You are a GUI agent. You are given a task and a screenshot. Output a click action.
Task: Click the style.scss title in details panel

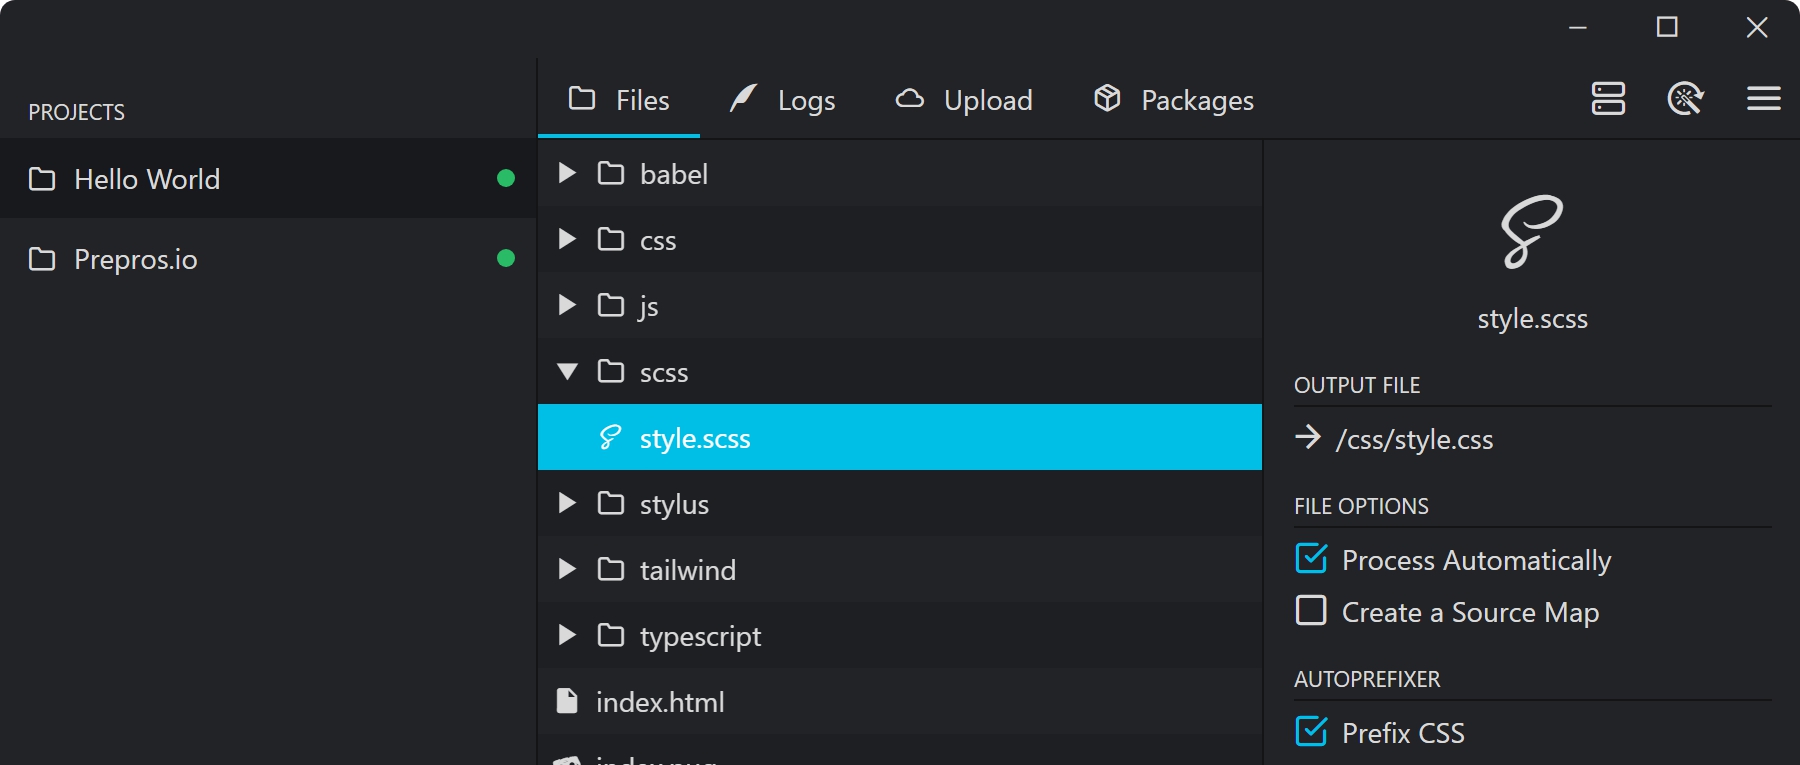[1533, 319]
